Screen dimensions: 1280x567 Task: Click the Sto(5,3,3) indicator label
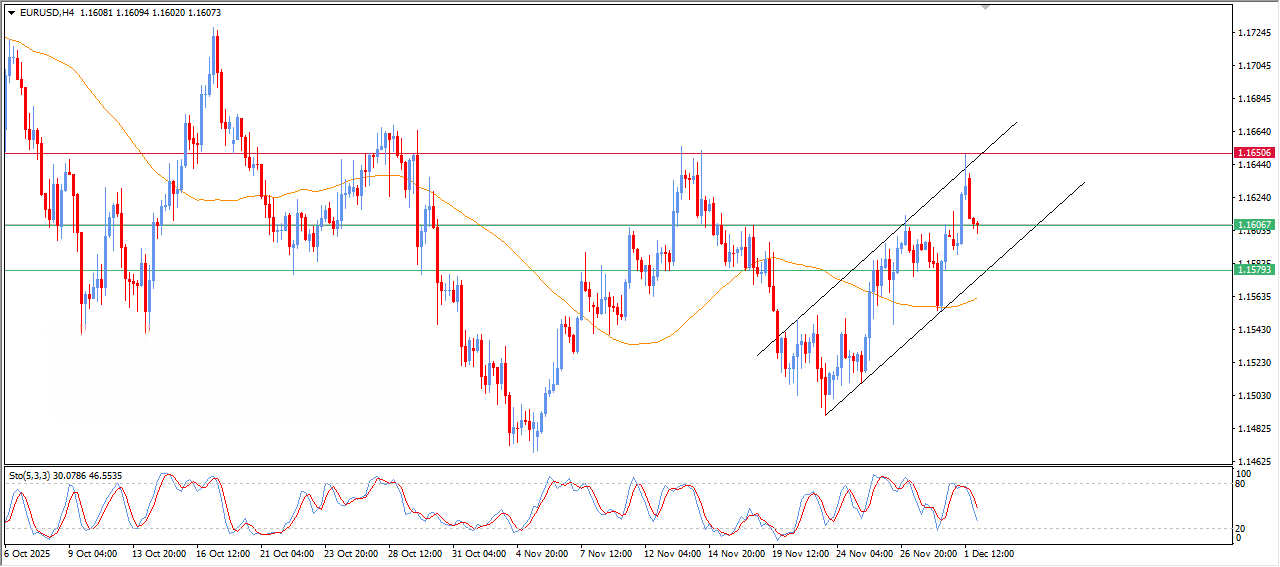(x=36, y=476)
